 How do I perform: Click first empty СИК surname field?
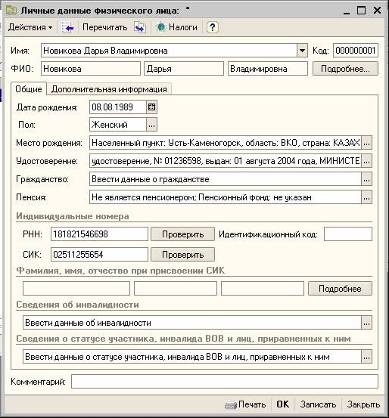pos(76,289)
